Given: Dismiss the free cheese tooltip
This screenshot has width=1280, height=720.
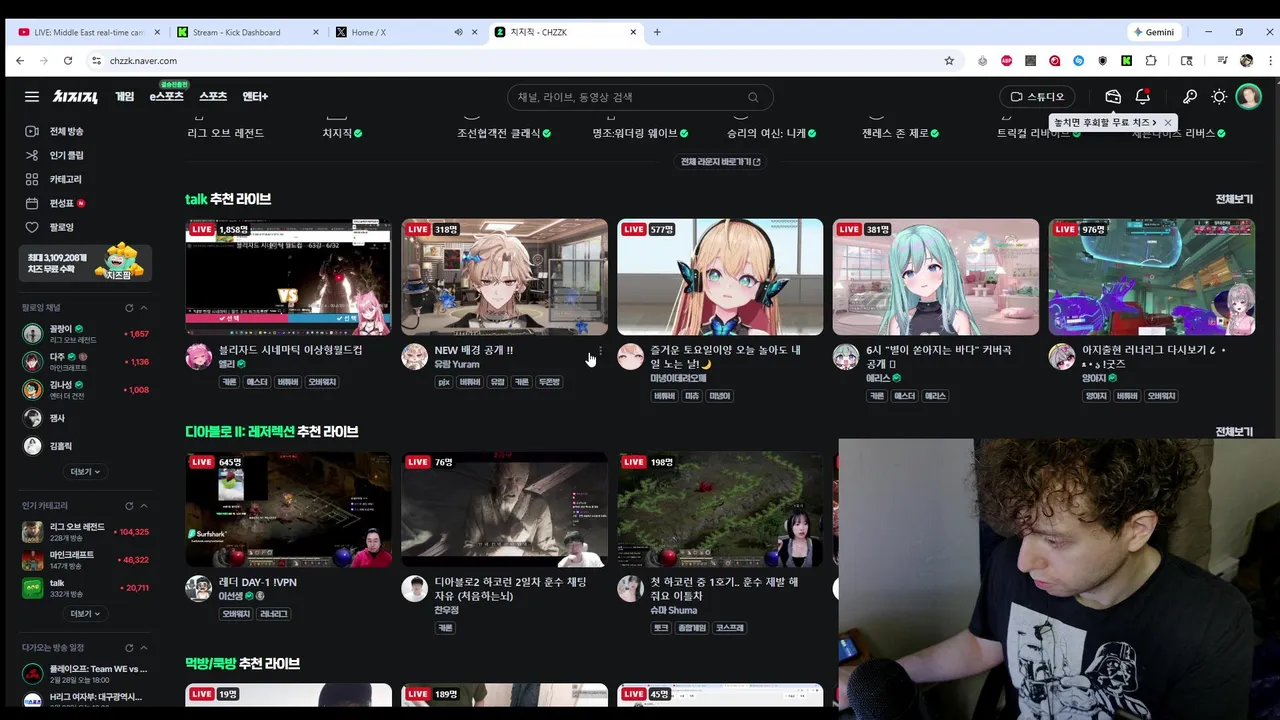Looking at the screenshot, I should pyautogui.click(x=1167, y=122).
